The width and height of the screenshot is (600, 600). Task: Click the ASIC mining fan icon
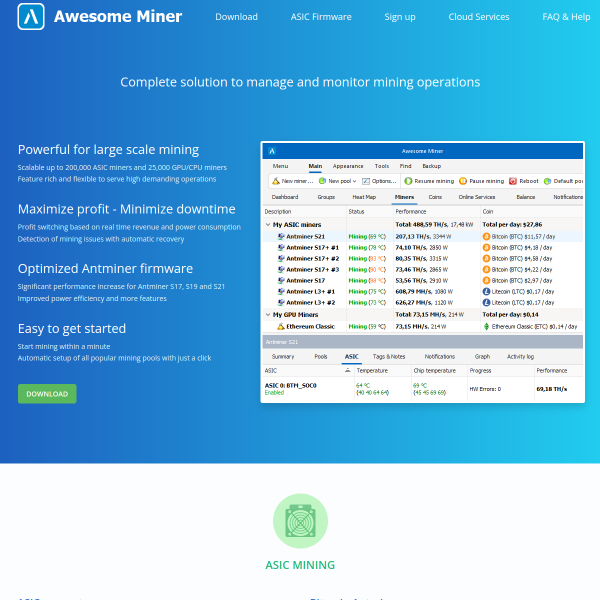(x=300, y=521)
